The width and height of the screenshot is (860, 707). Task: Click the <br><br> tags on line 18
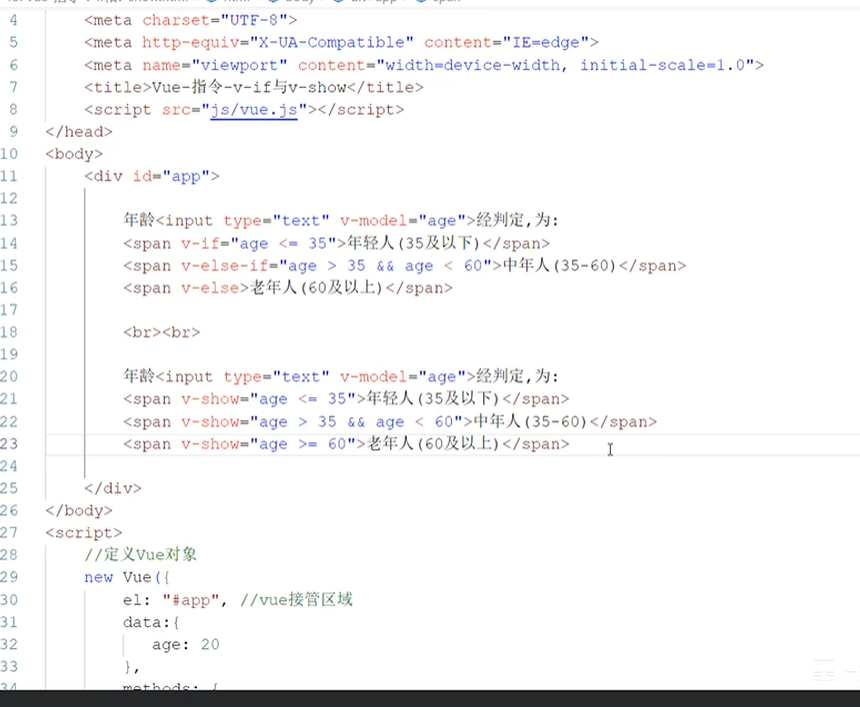click(x=162, y=332)
